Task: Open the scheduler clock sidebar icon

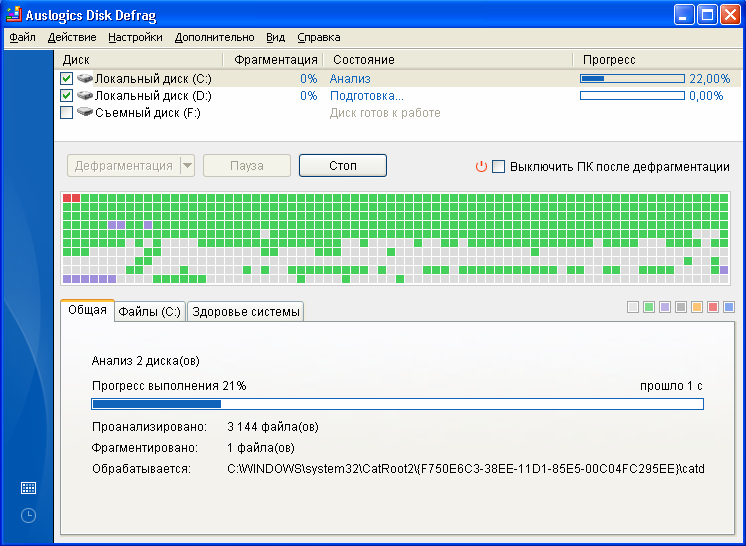Action: pos(28,515)
